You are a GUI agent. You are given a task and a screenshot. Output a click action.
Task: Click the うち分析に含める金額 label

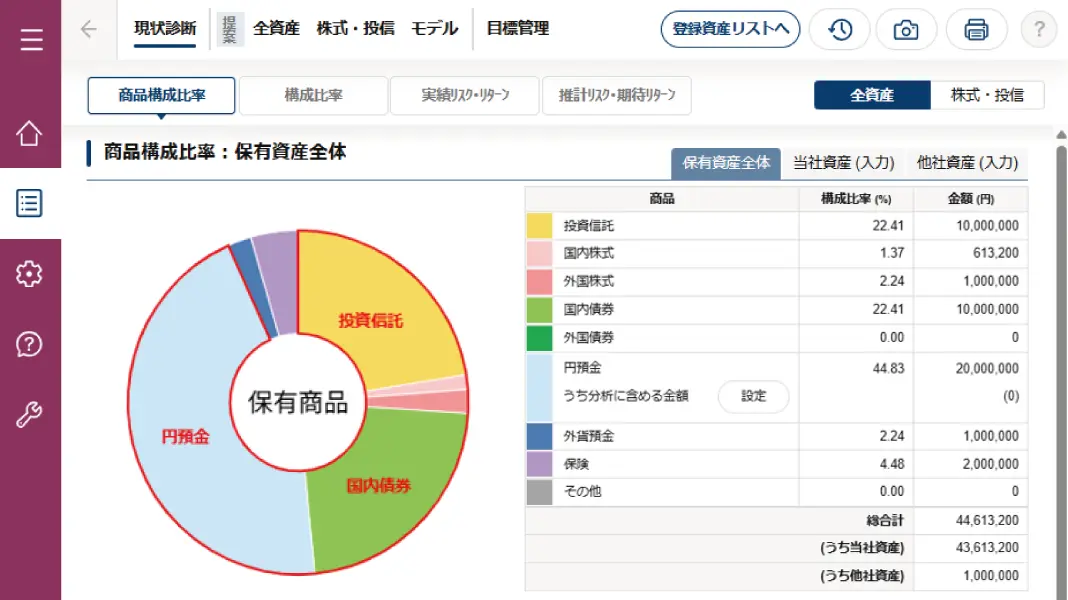pos(626,396)
